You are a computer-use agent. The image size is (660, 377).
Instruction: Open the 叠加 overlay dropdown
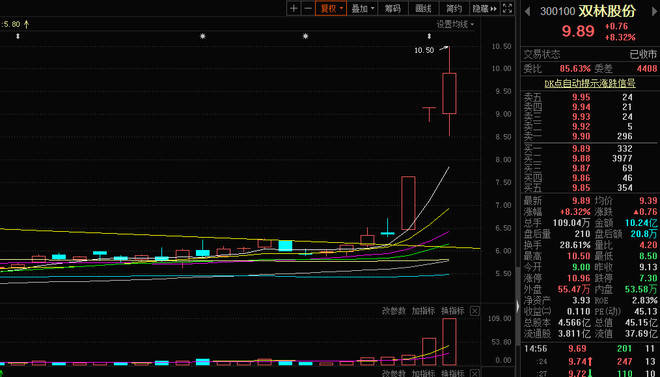coord(362,8)
